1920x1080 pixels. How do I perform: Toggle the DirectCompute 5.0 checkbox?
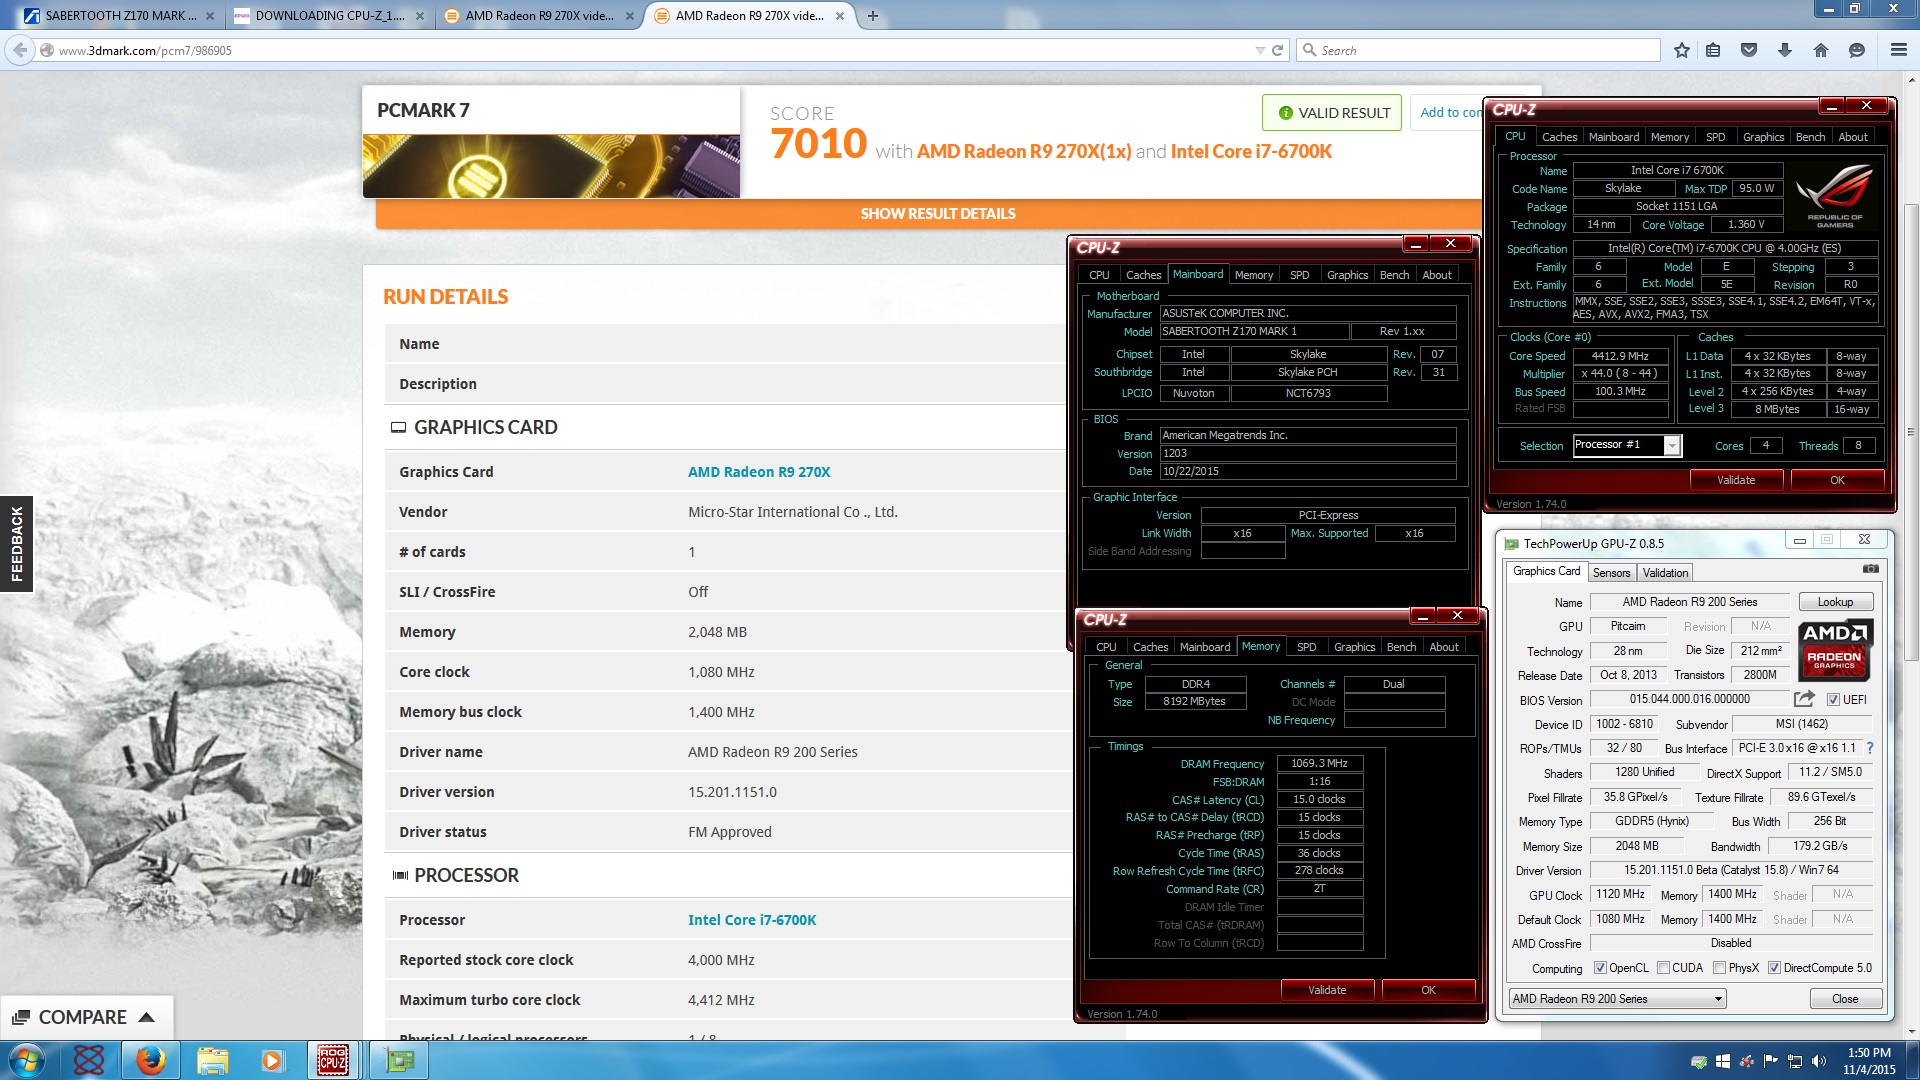point(1774,968)
